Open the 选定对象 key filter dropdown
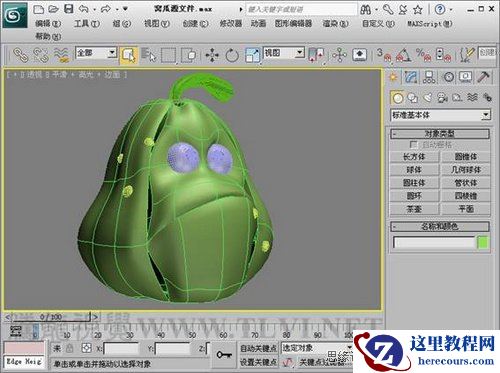500x373 pixels. pos(317,348)
